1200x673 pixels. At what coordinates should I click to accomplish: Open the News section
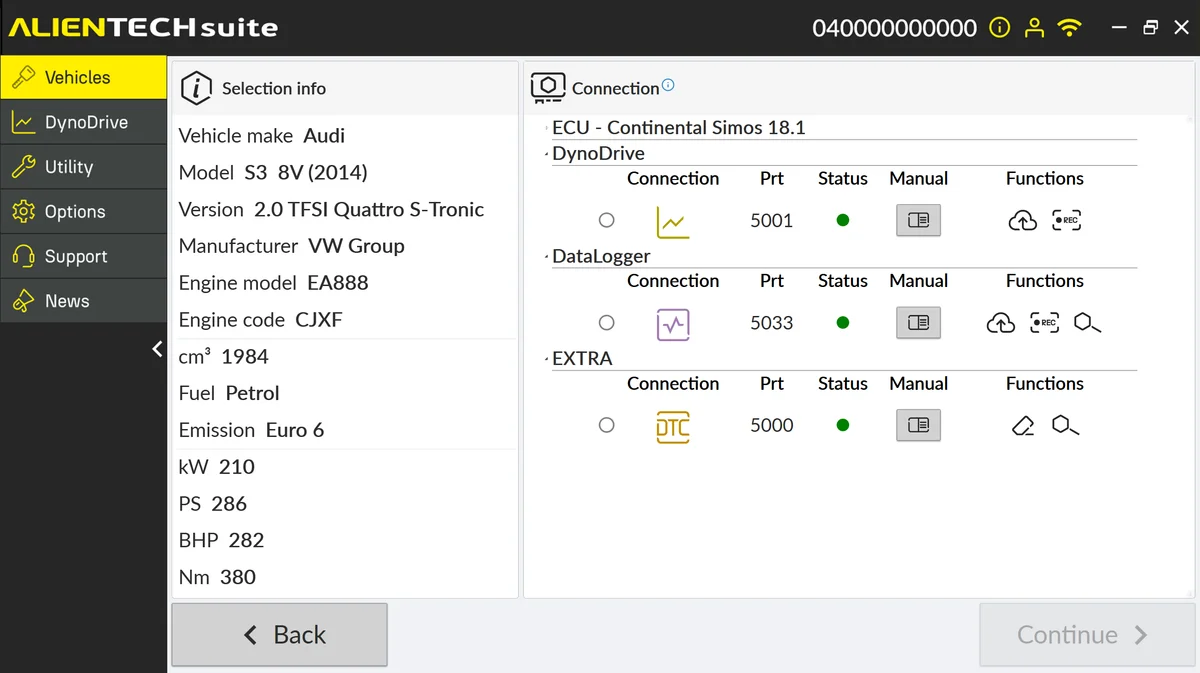(83, 301)
